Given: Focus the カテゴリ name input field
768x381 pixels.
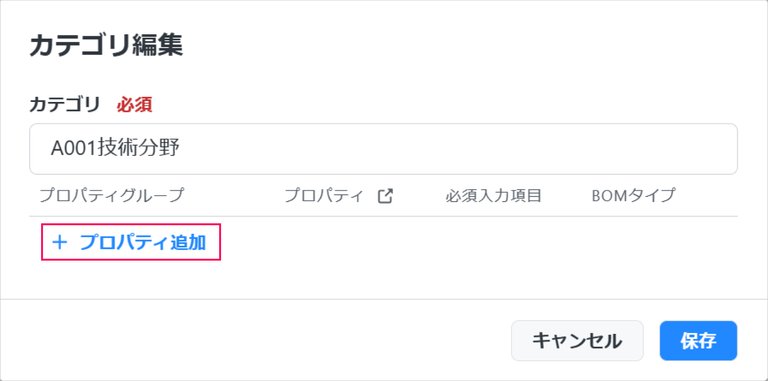Looking at the screenshot, I should pyautogui.click(x=384, y=149).
